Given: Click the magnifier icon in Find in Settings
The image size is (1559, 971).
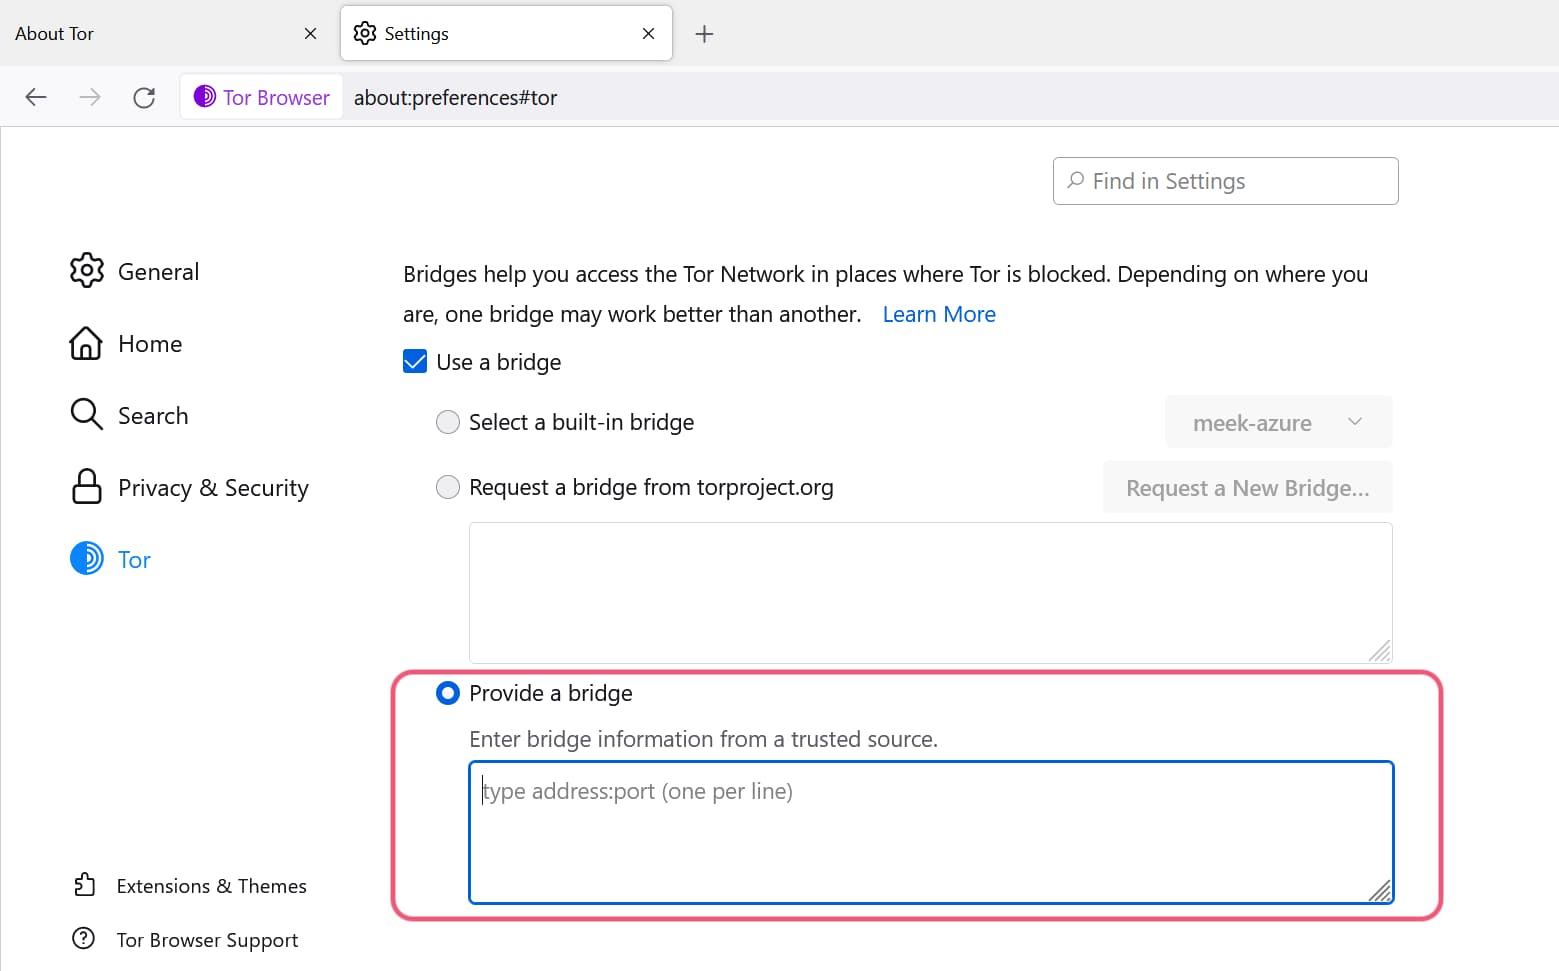Looking at the screenshot, I should click(1076, 180).
